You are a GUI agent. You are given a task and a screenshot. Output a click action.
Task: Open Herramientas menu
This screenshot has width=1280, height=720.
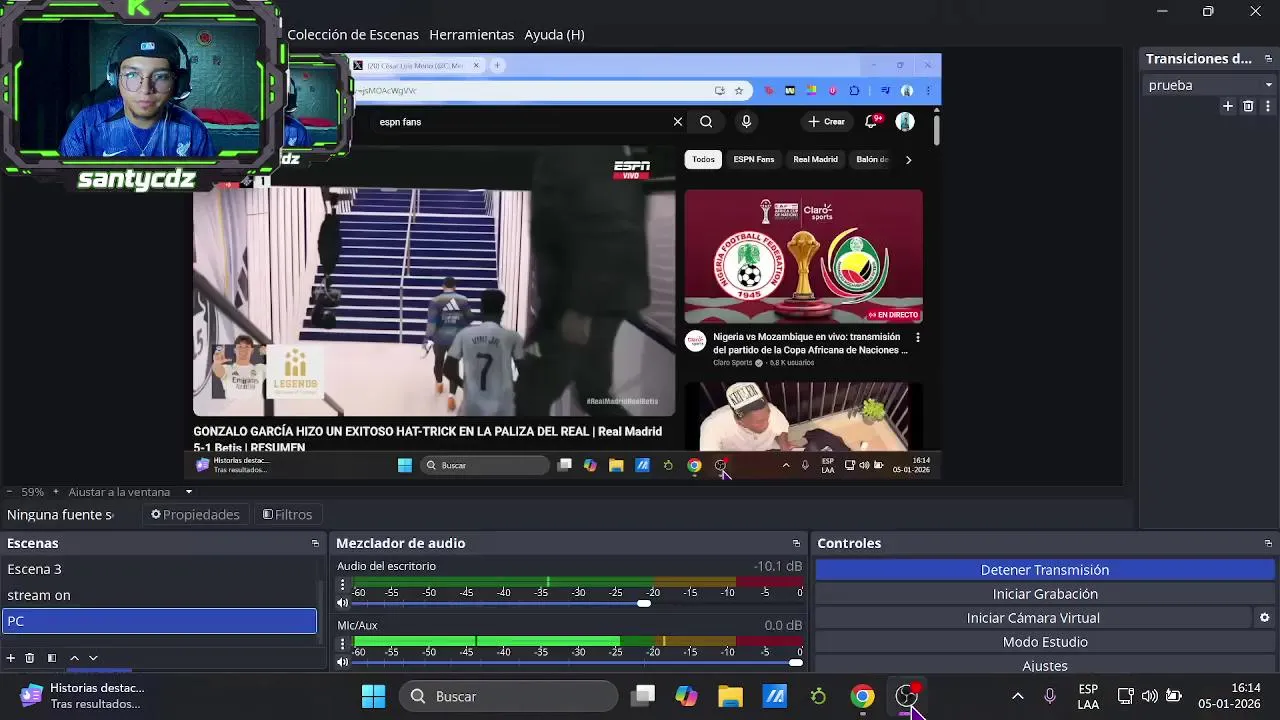click(x=472, y=34)
